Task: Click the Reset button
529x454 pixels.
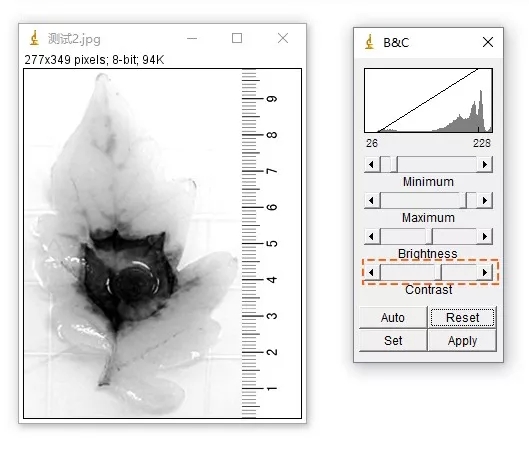Action: 463,317
